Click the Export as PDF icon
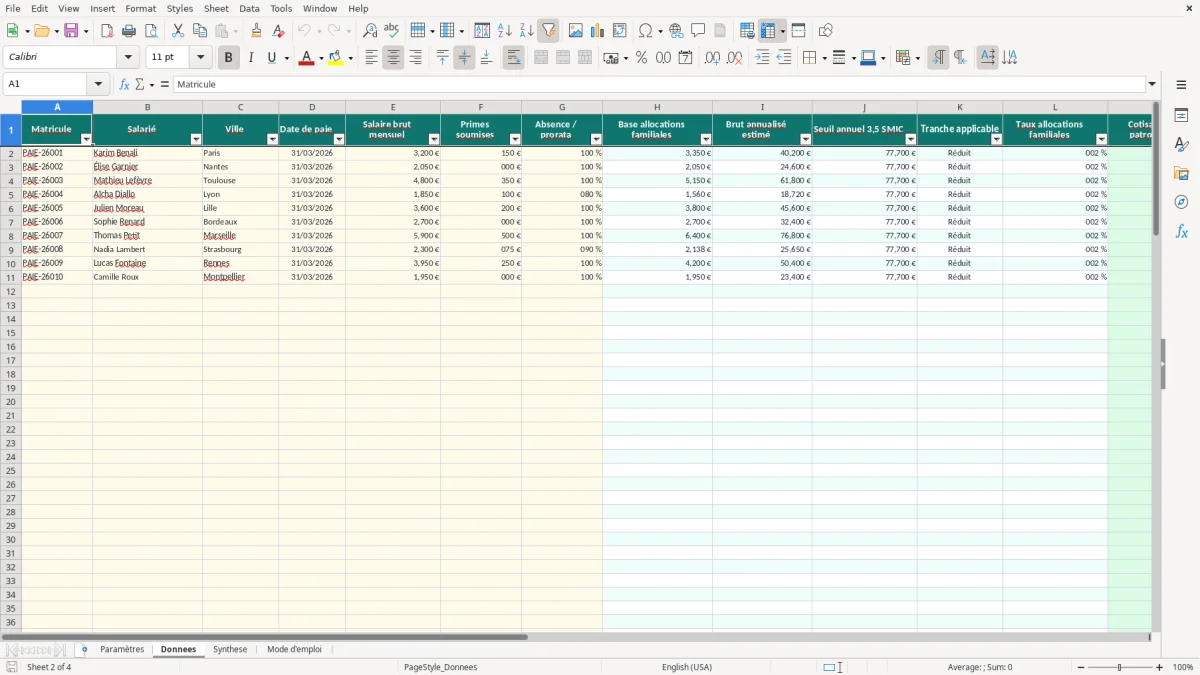Viewport: 1200px width, 675px height. pyautogui.click(x=107, y=31)
